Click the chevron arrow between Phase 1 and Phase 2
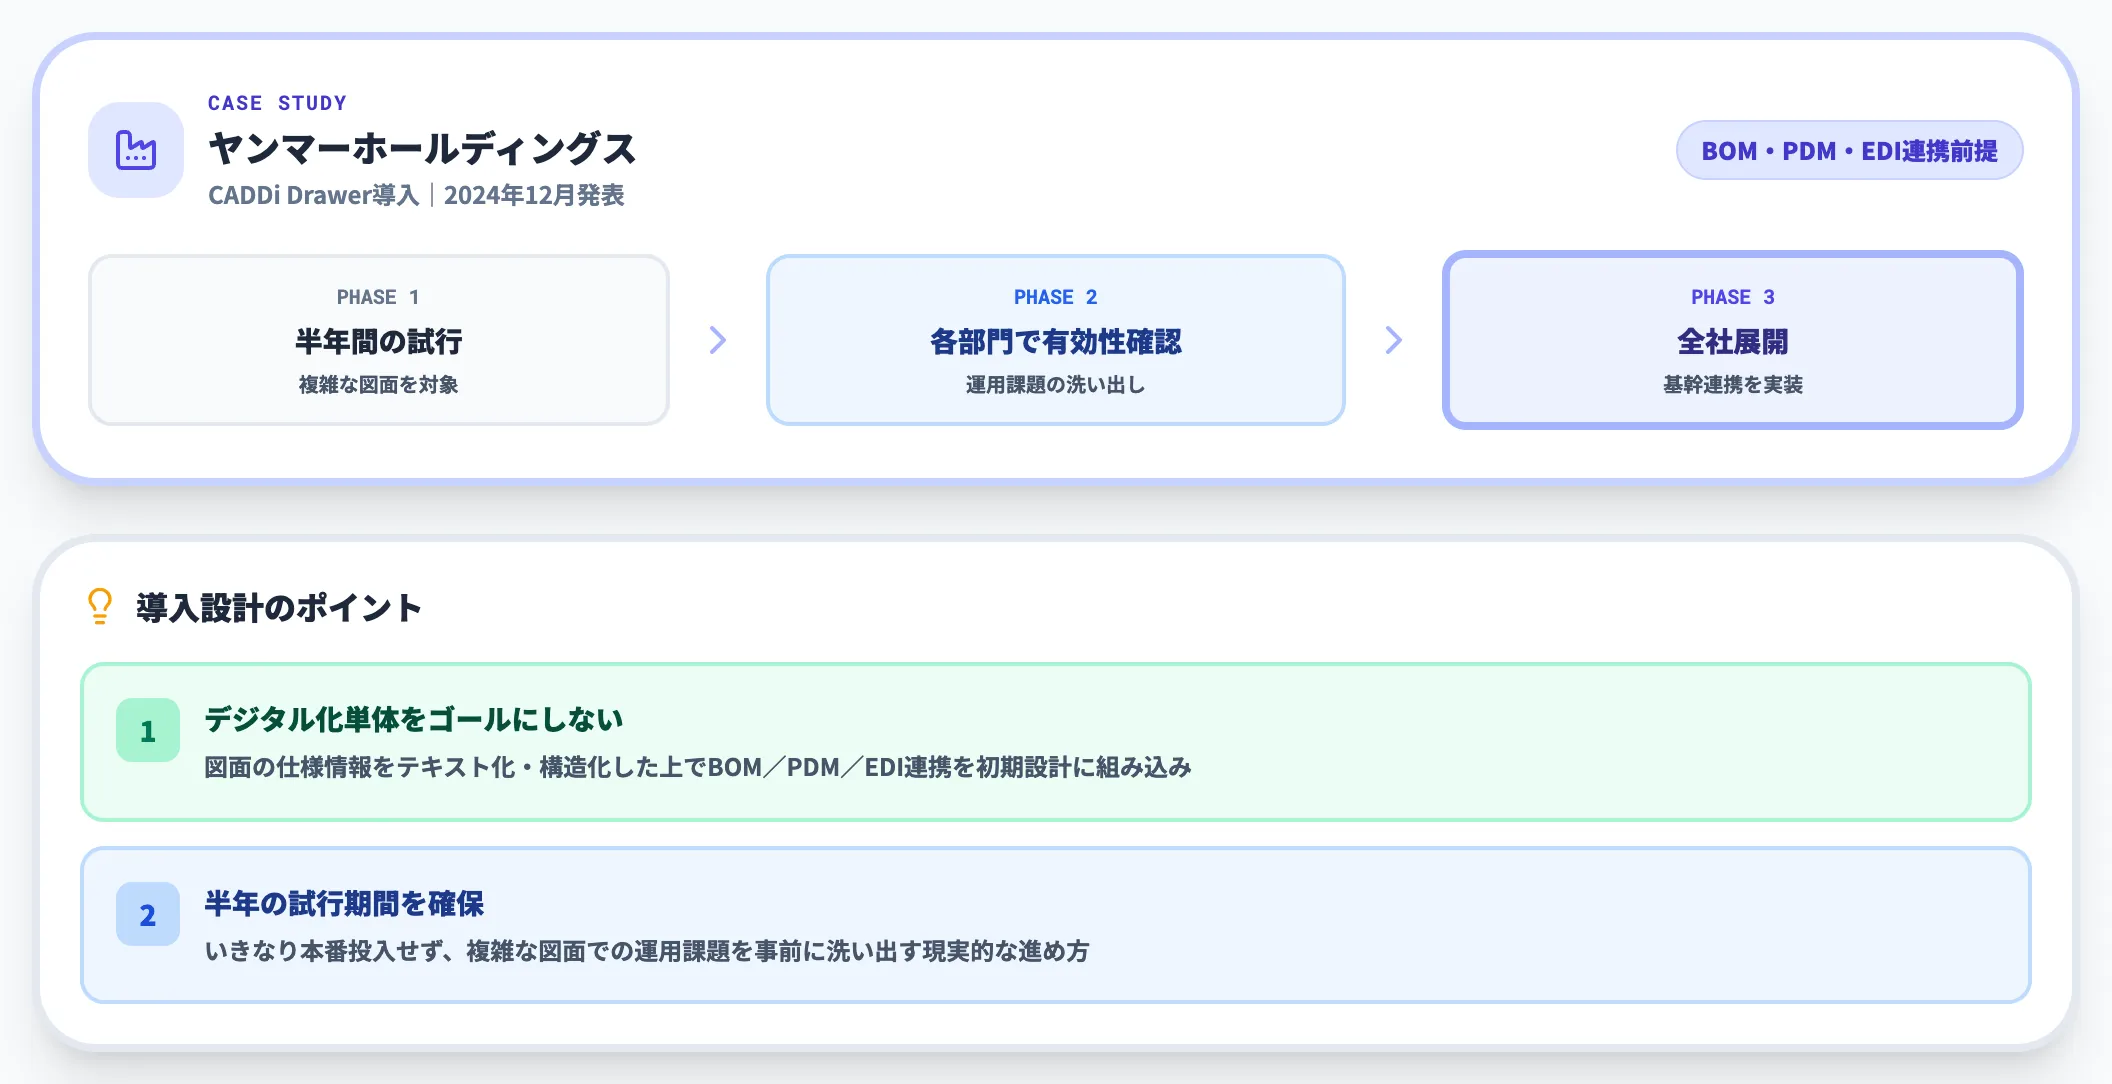This screenshot has height=1084, width=2112. pos(717,340)
